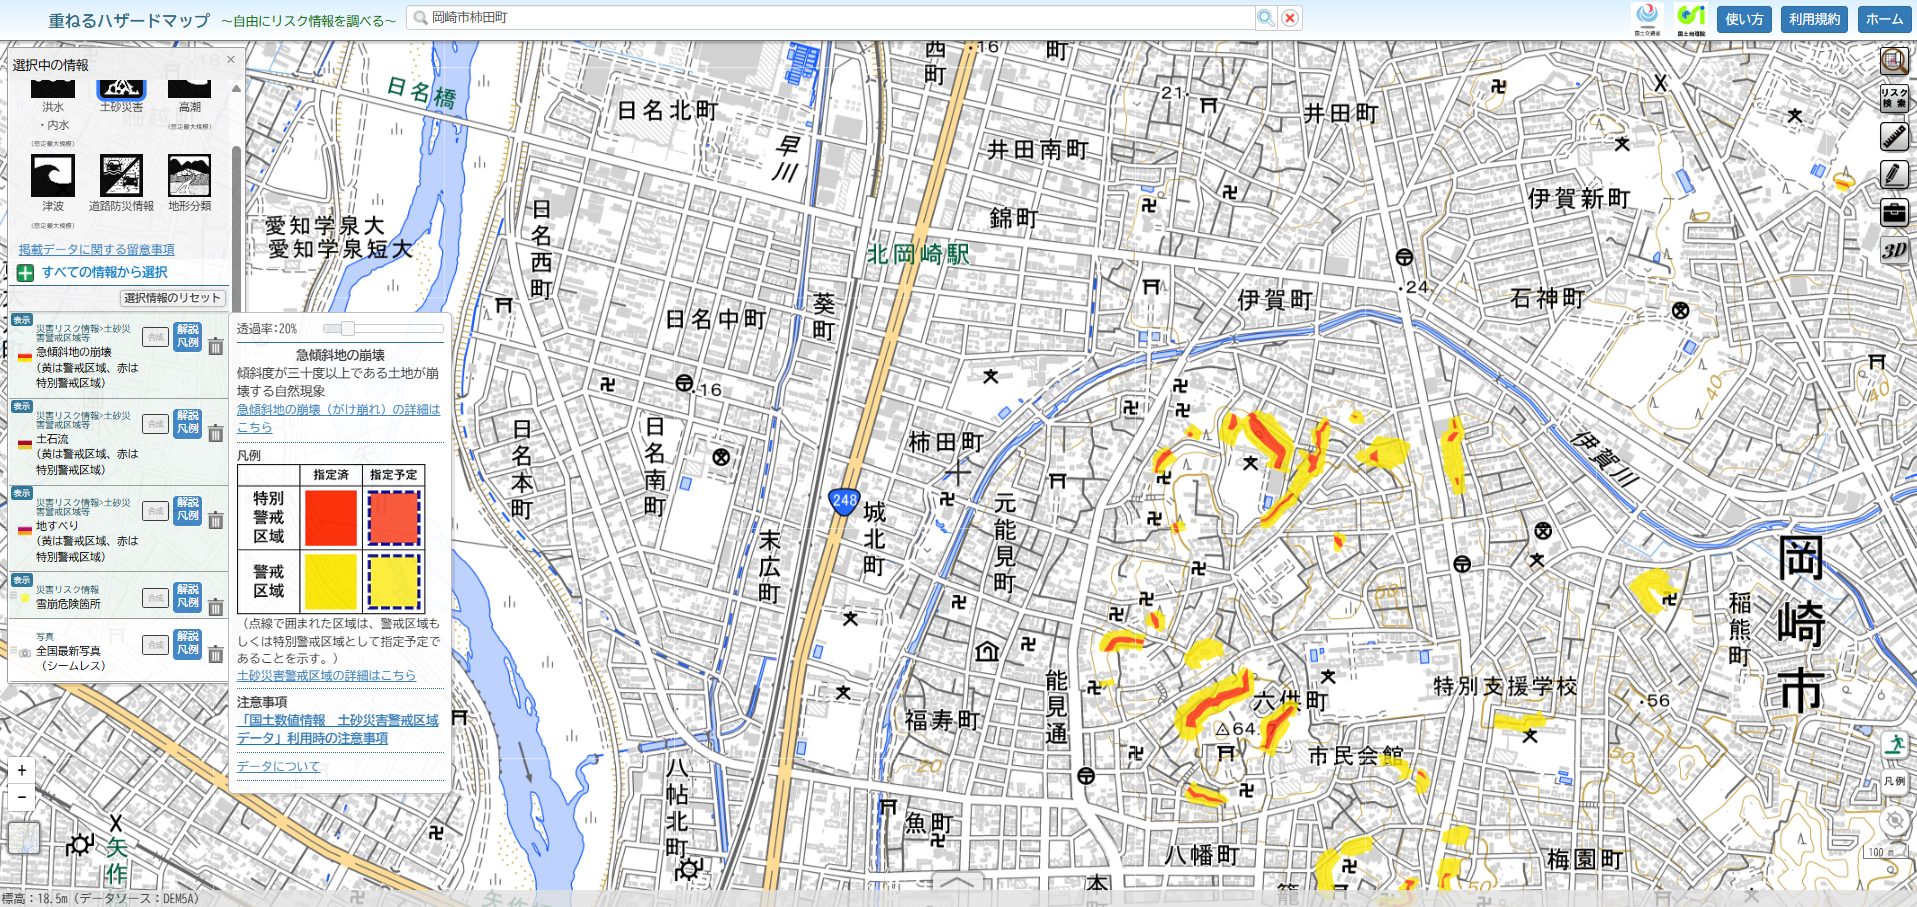Select the 地形分類 landform classification icon
Viewport: 1917px width, 907px height.
pyautogui.click(x=189, y=177)
